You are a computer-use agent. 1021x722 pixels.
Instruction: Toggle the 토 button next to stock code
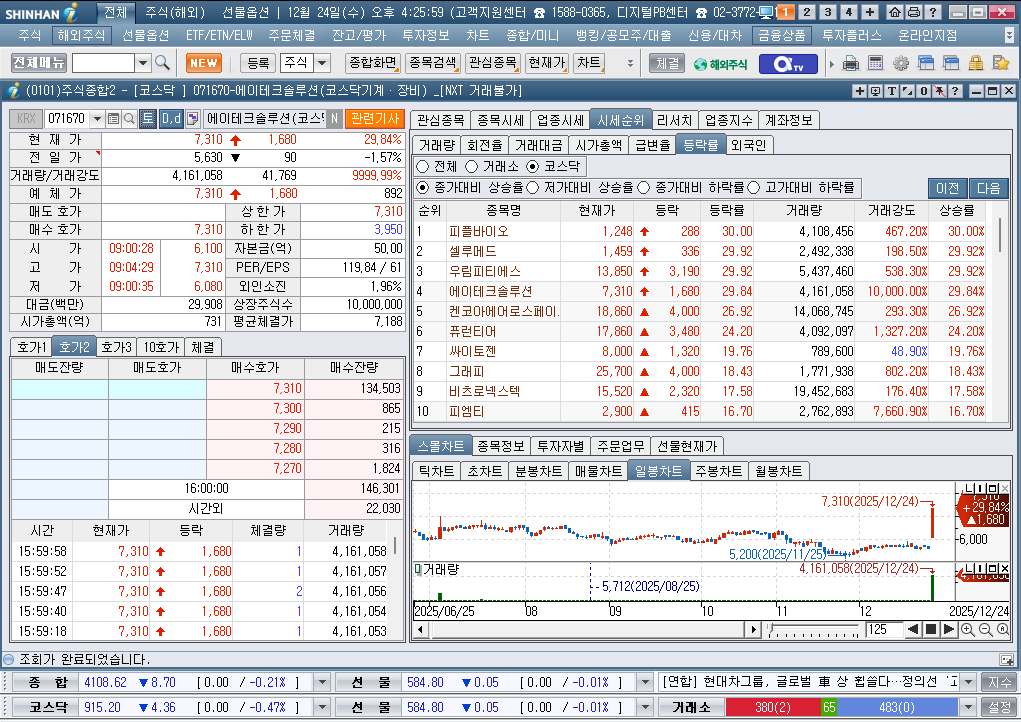coord(148,118)
